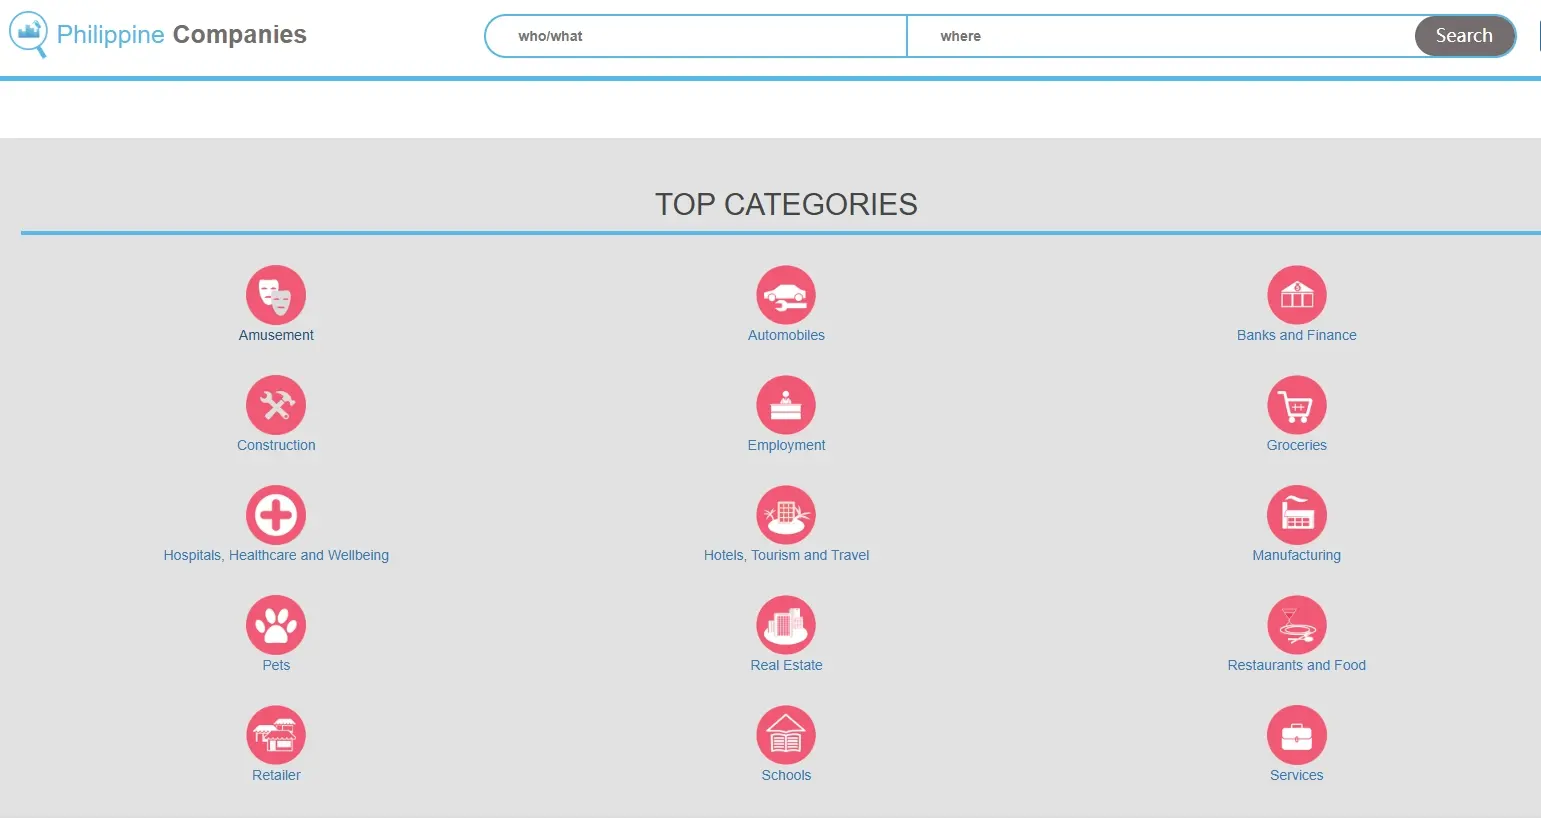Open the Restaurants and Food link
The height and width of the screenshot is (818, 1541).
coord(1296,665)
